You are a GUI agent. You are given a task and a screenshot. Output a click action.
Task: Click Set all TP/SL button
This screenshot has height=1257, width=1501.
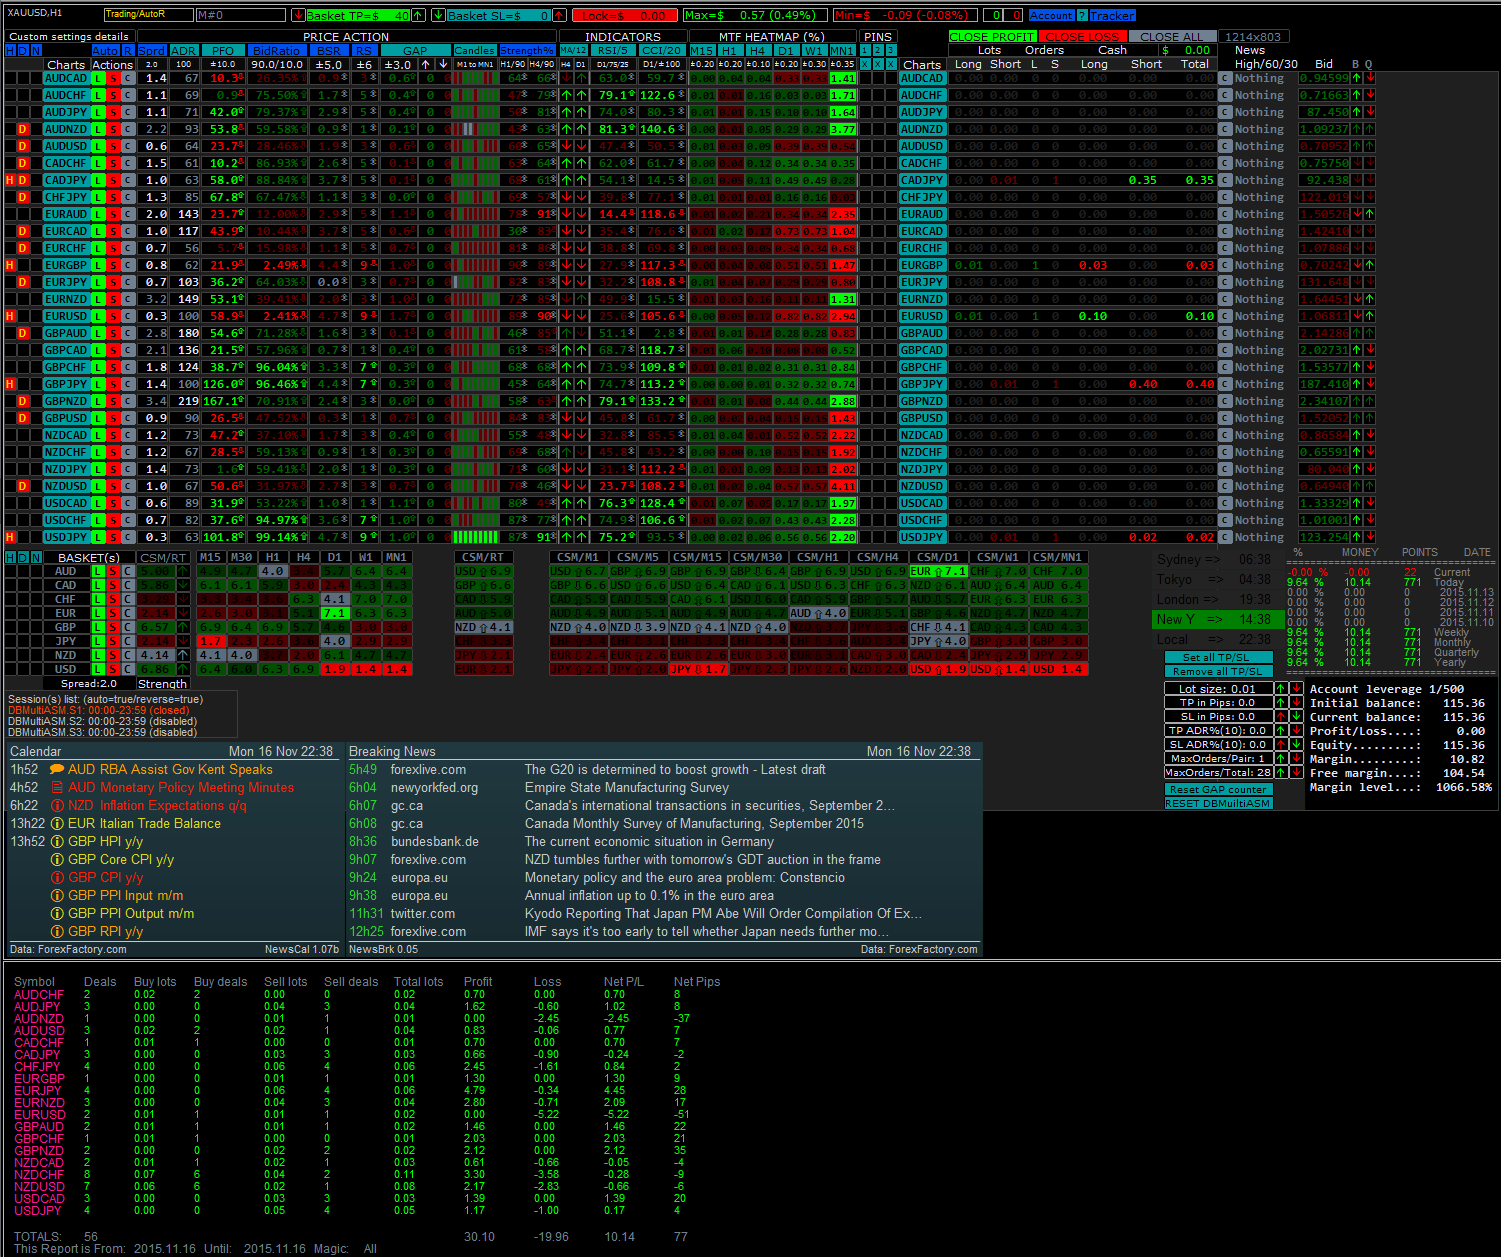(1219, 657)
